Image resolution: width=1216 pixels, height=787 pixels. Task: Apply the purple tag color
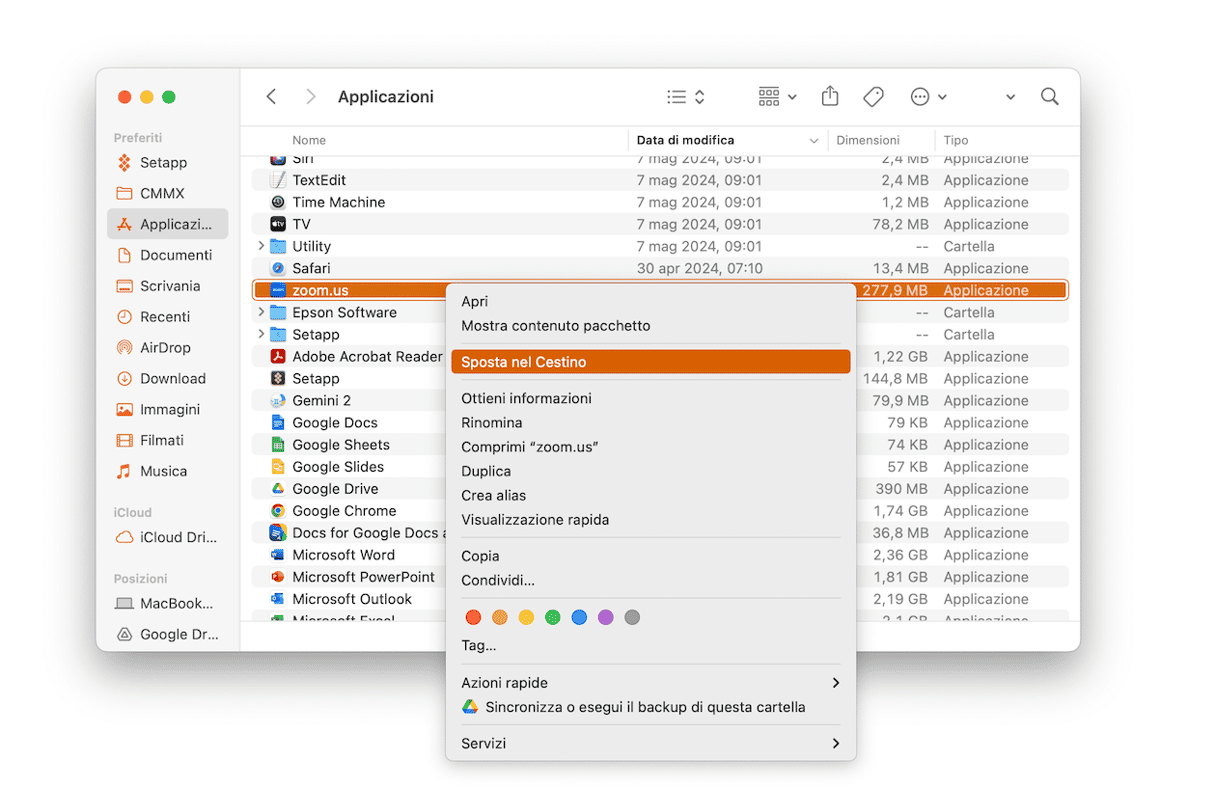606,618
